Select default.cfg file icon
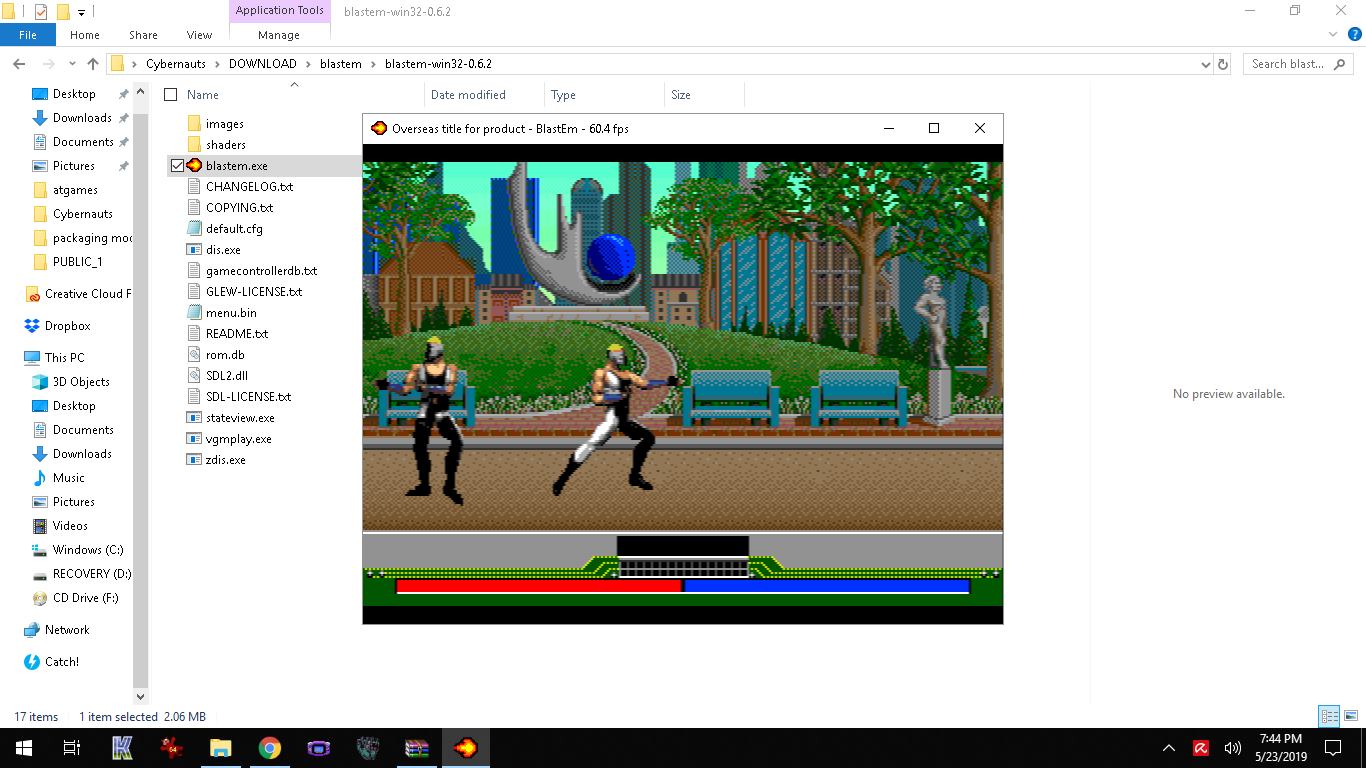Screen dimensions: 1366x768 (x=194, y=229)
